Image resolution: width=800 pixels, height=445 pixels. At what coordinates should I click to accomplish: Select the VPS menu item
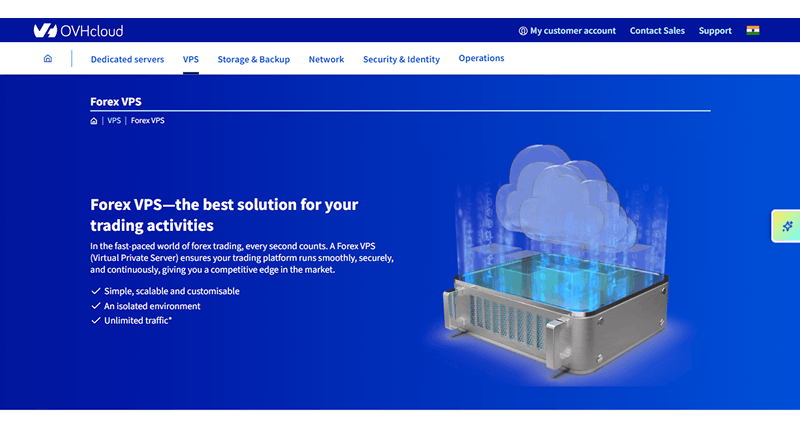pos(191,59)
